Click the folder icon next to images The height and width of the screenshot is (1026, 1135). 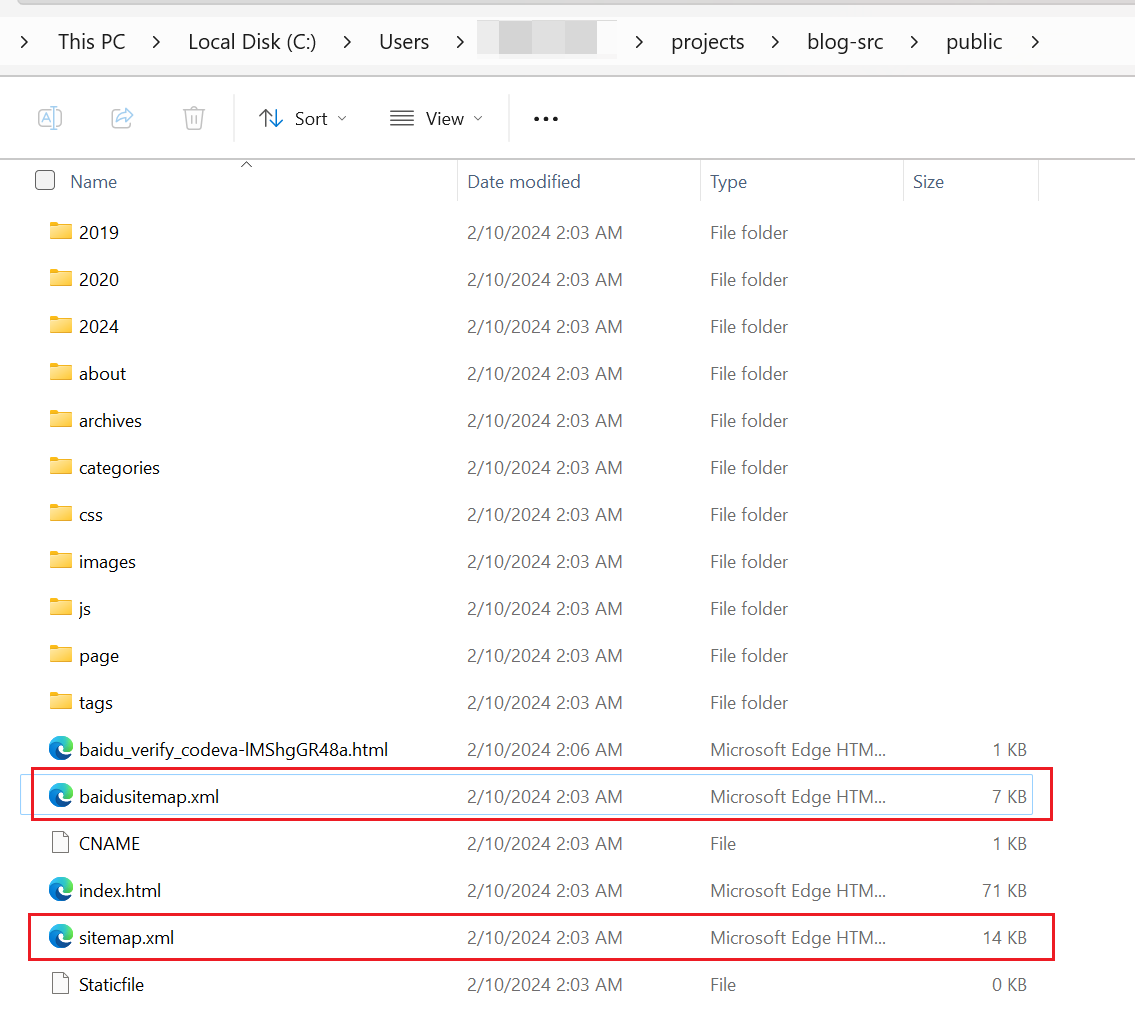click(x=61, y=561)
